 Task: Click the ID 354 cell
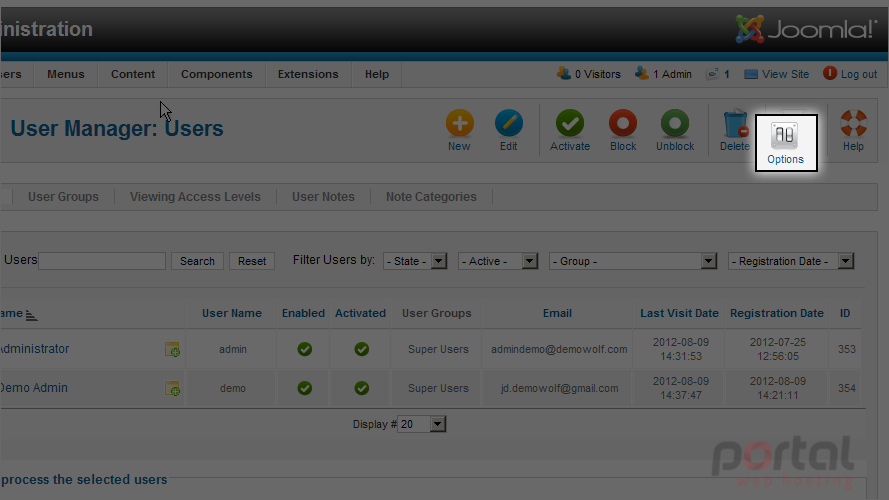(846, 388)
